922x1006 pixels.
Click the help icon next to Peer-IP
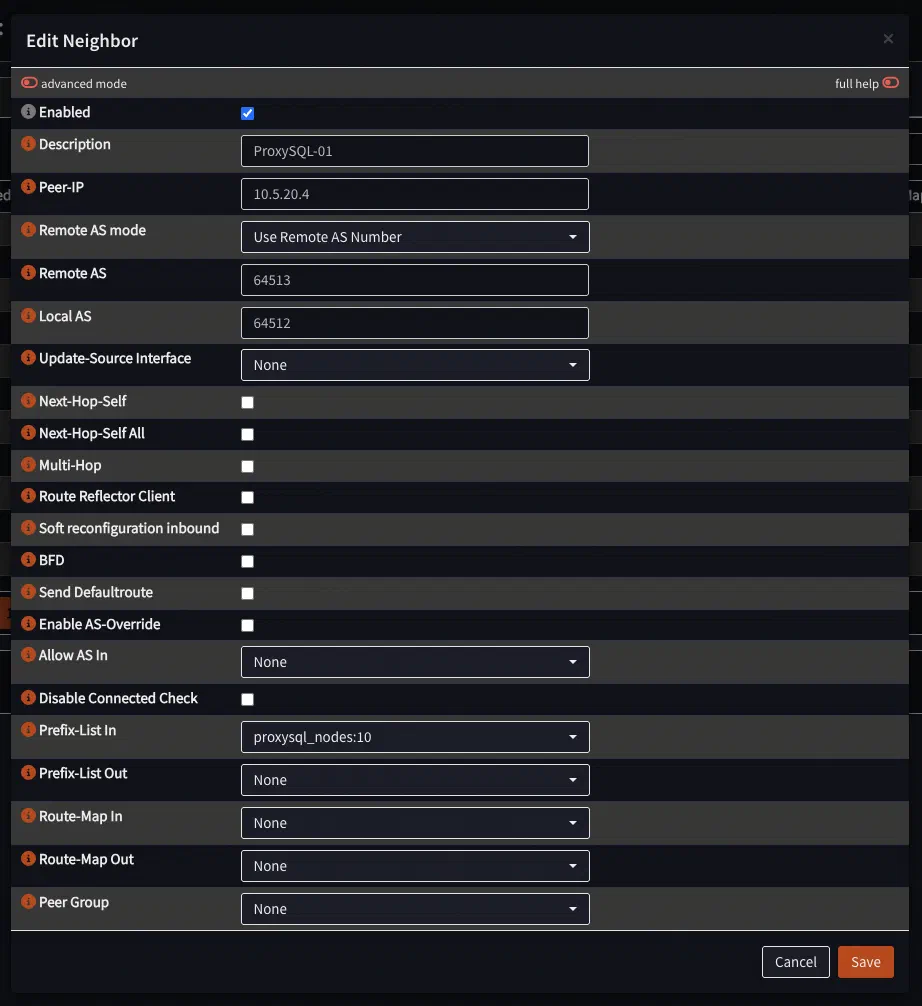click(x=28, y=187)
